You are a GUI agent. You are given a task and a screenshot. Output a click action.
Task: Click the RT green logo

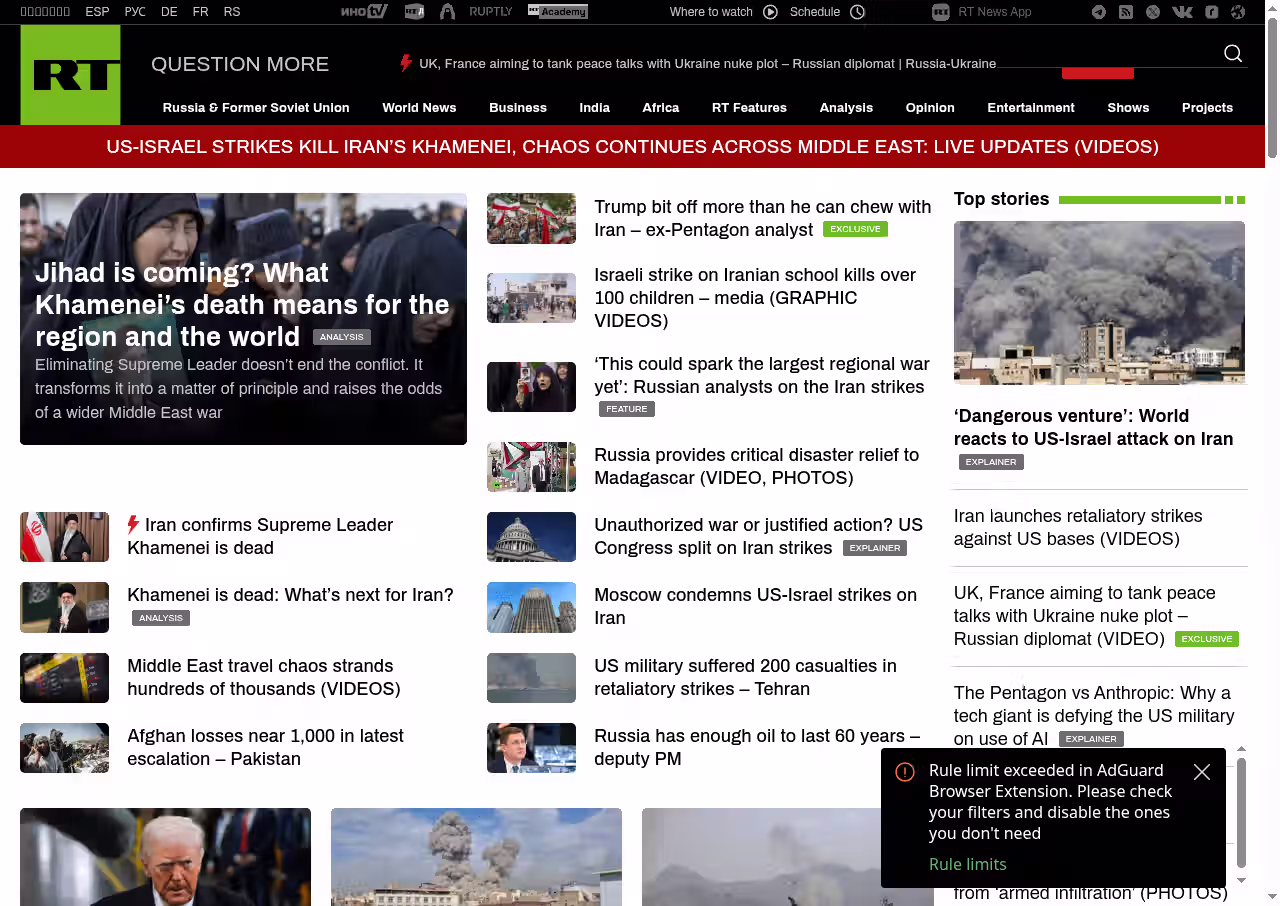pos(70,75)
